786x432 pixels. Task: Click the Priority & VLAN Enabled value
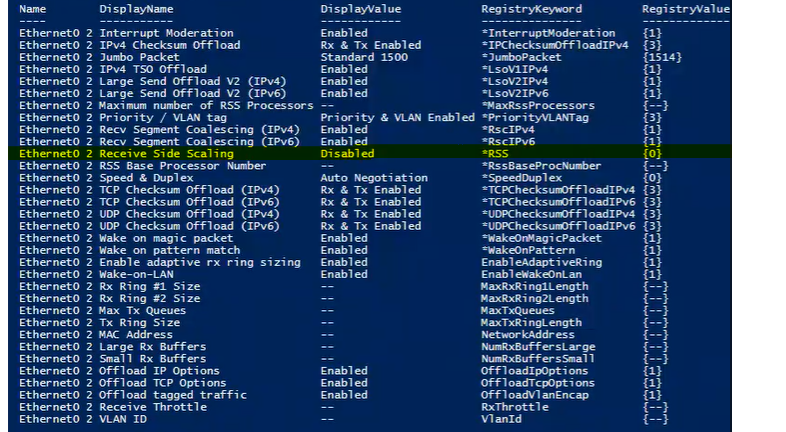coord(397,117)
